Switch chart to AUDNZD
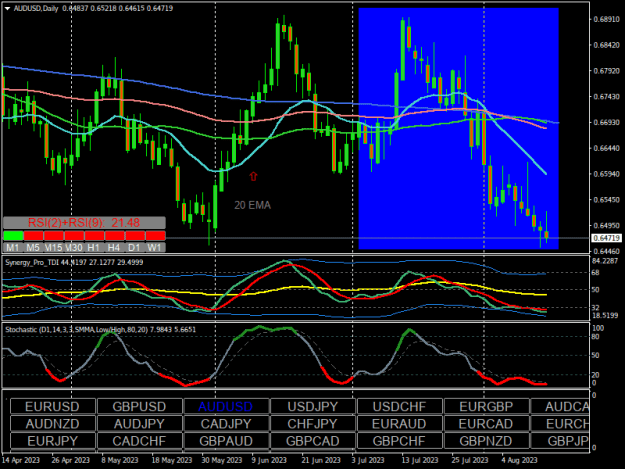The width and height of the screenshot is (625, 469). tap(53, 424)
